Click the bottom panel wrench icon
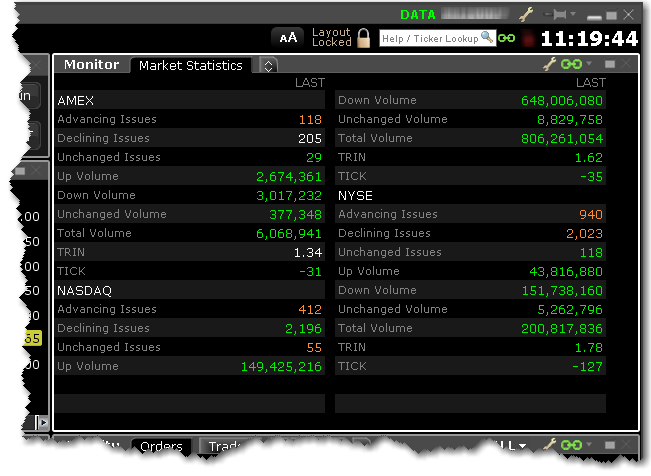Image resolution: width=651 pixels, height=476 pixels. (x=549, y=445)
